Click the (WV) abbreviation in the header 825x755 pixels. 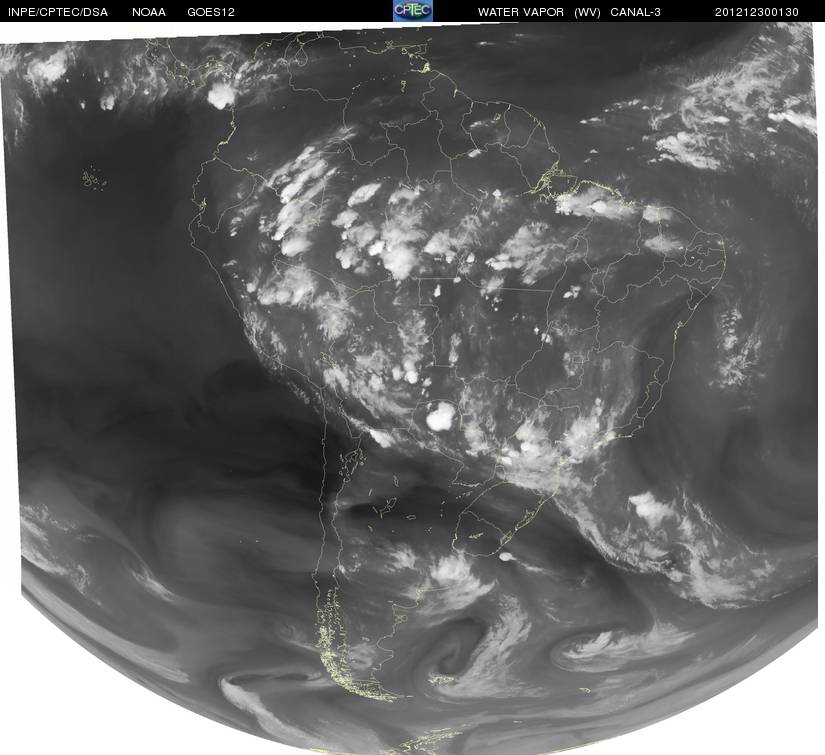[587, 12]
